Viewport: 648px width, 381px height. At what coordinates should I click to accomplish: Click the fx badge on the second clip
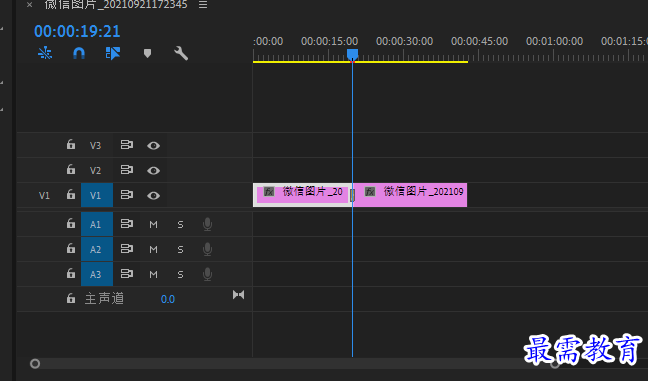point(370,191)
